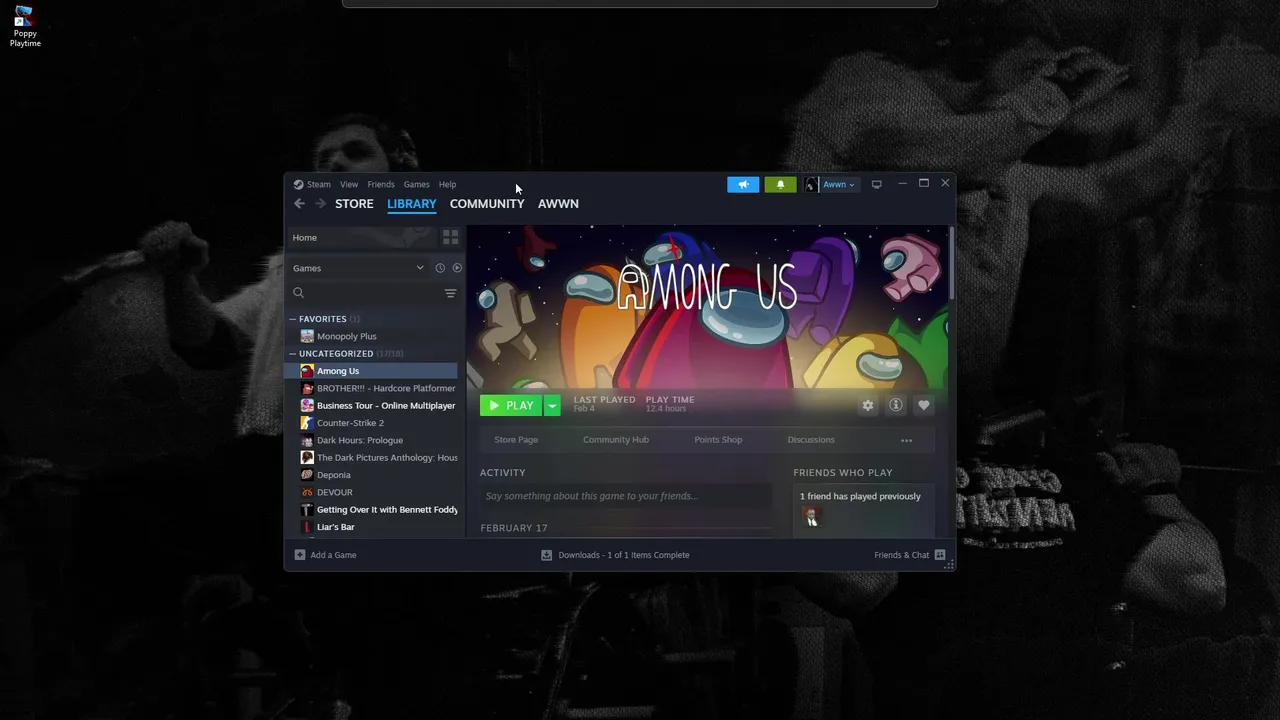
Task: Select Among Us in the library list
Action: click(371, 371)
